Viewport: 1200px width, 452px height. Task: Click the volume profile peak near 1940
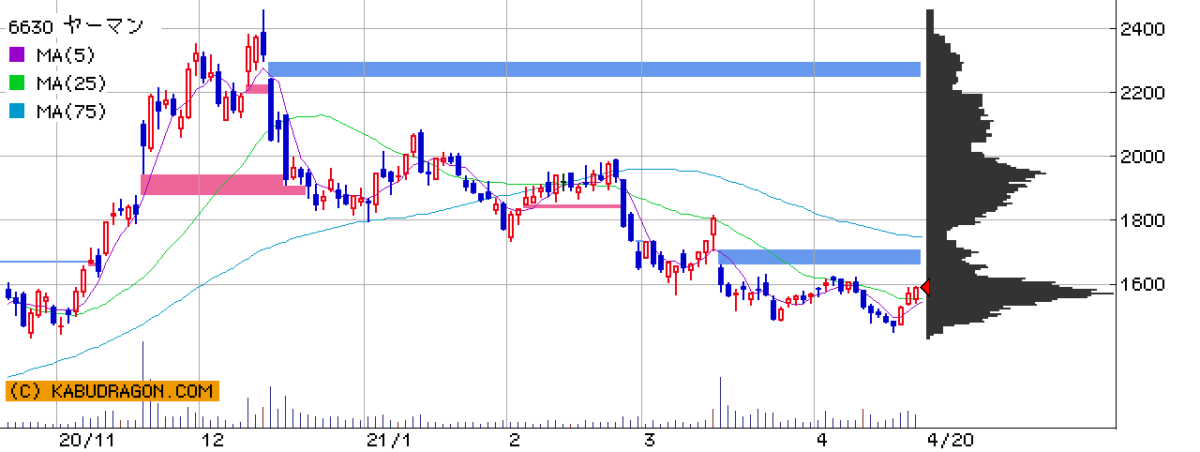[986, 174]
